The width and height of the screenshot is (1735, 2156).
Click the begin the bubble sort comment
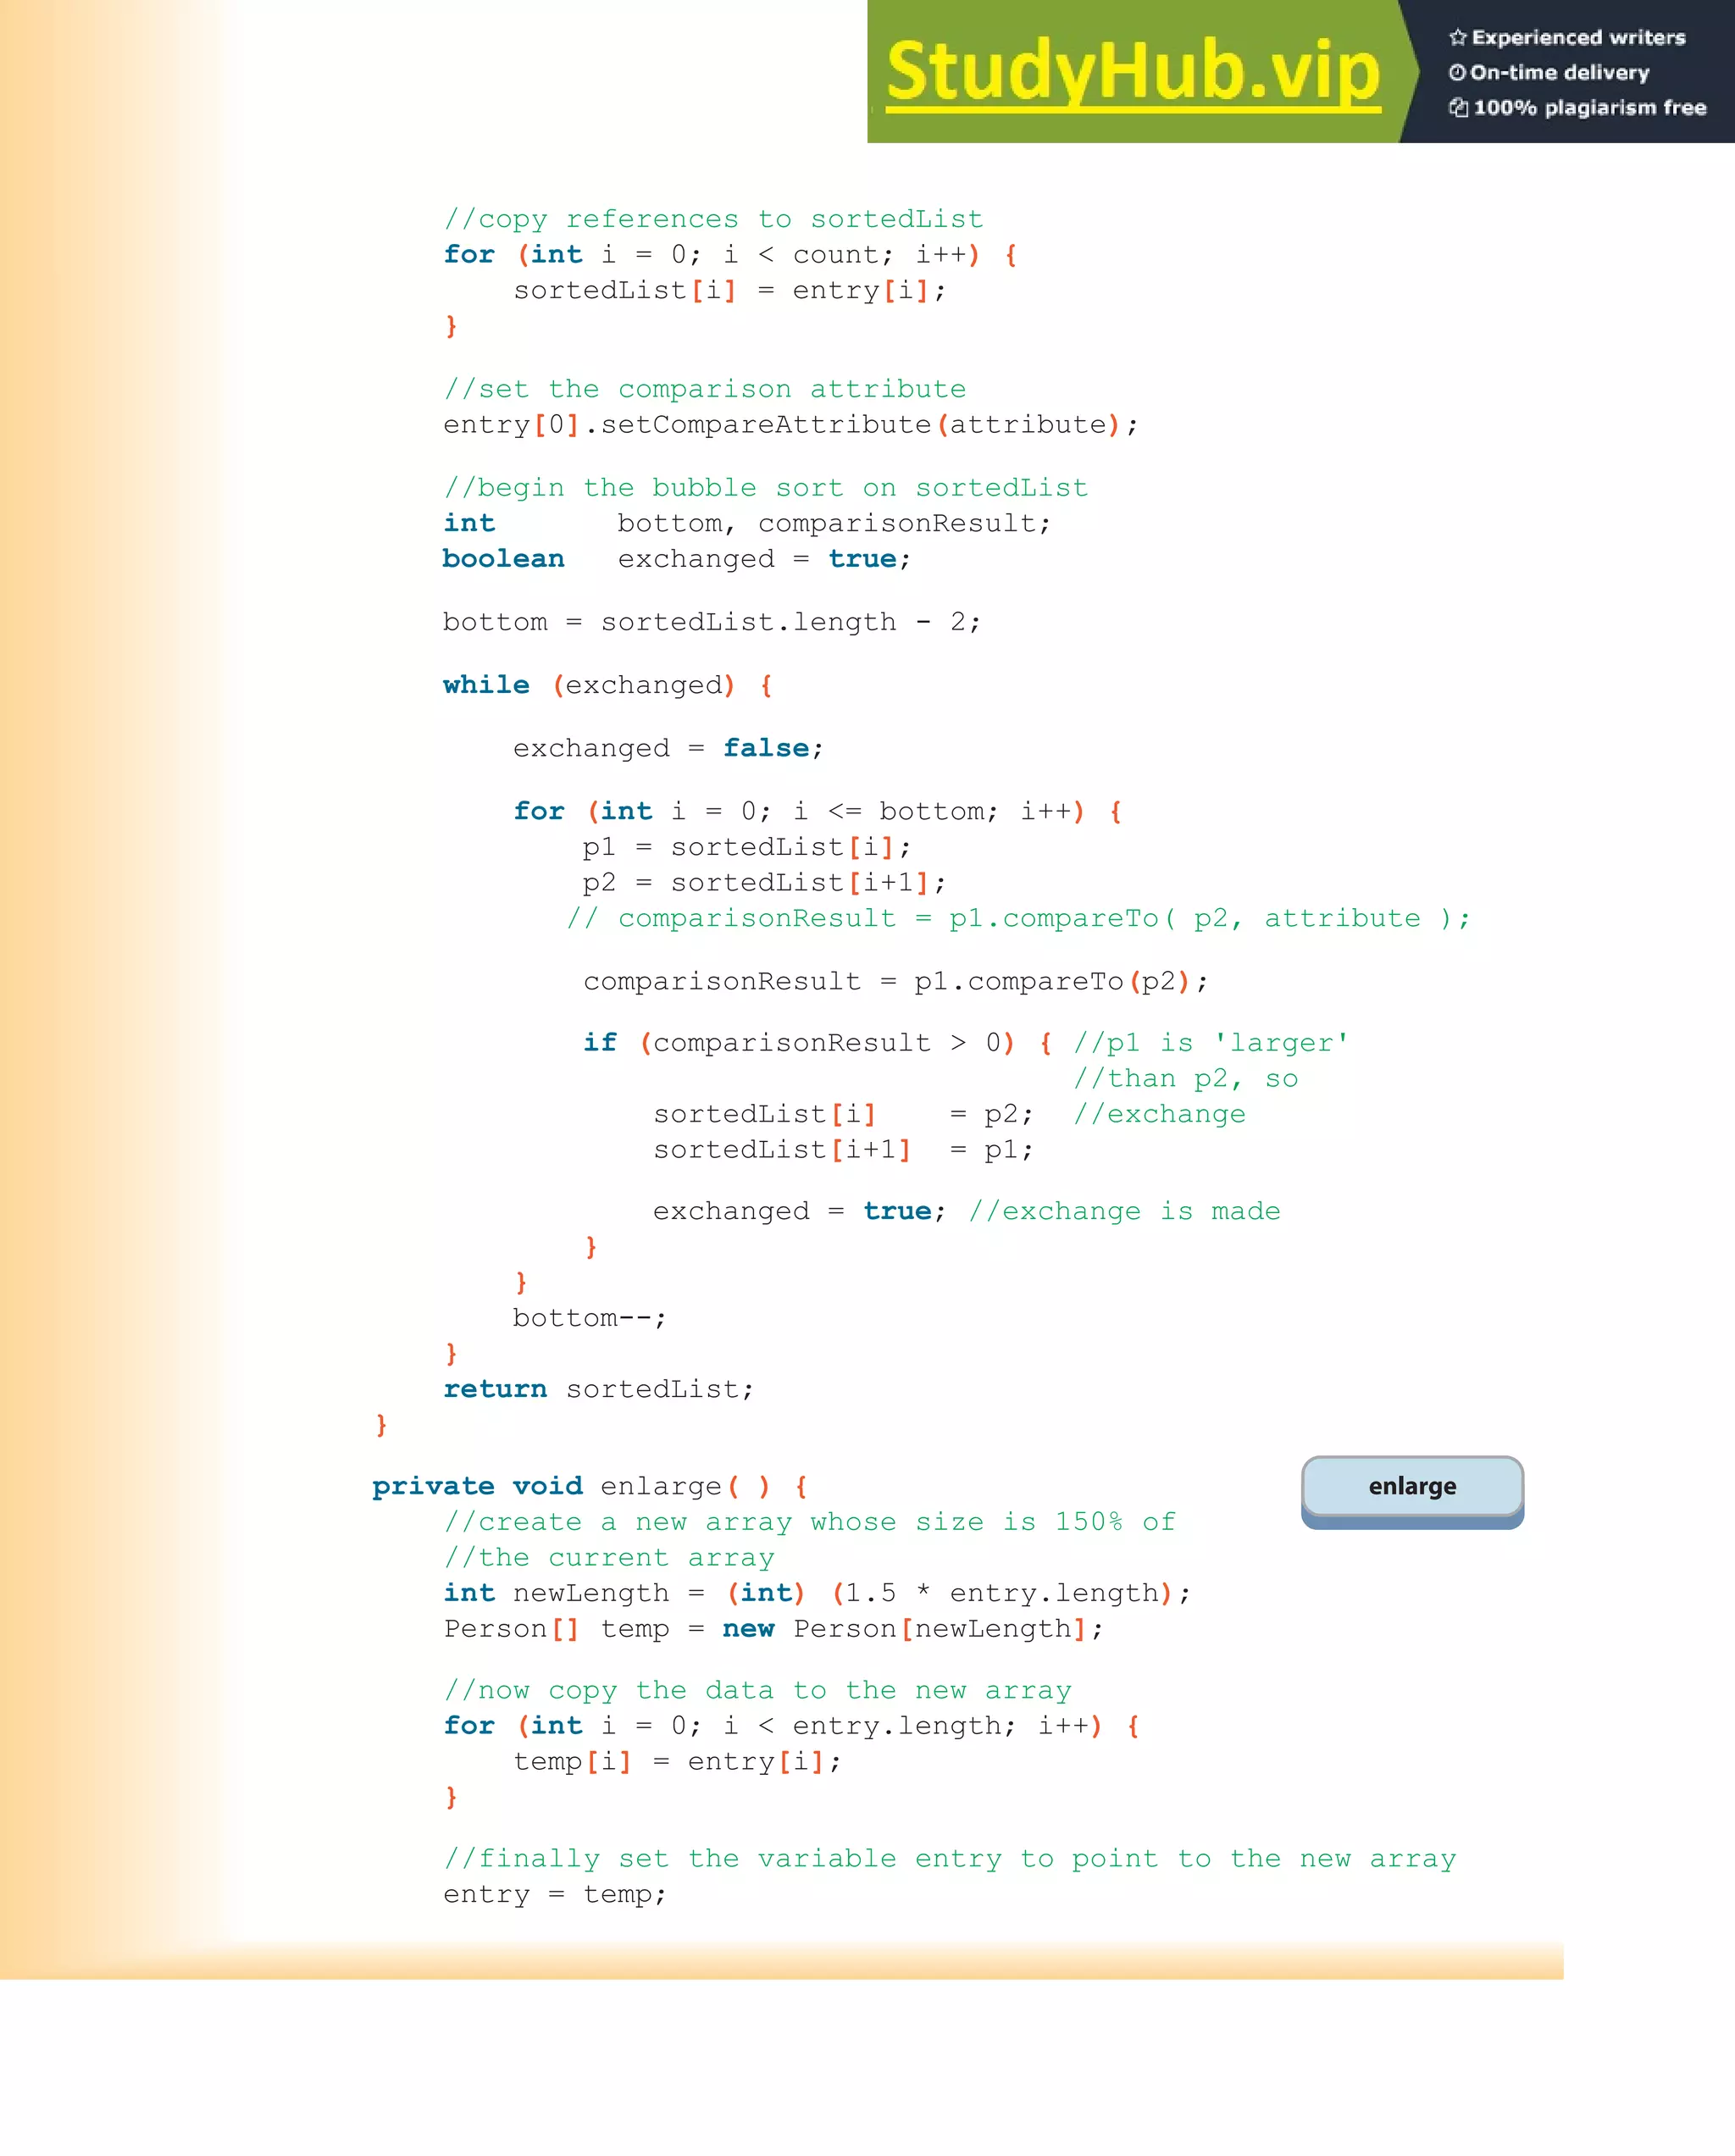tap(765, 488)
